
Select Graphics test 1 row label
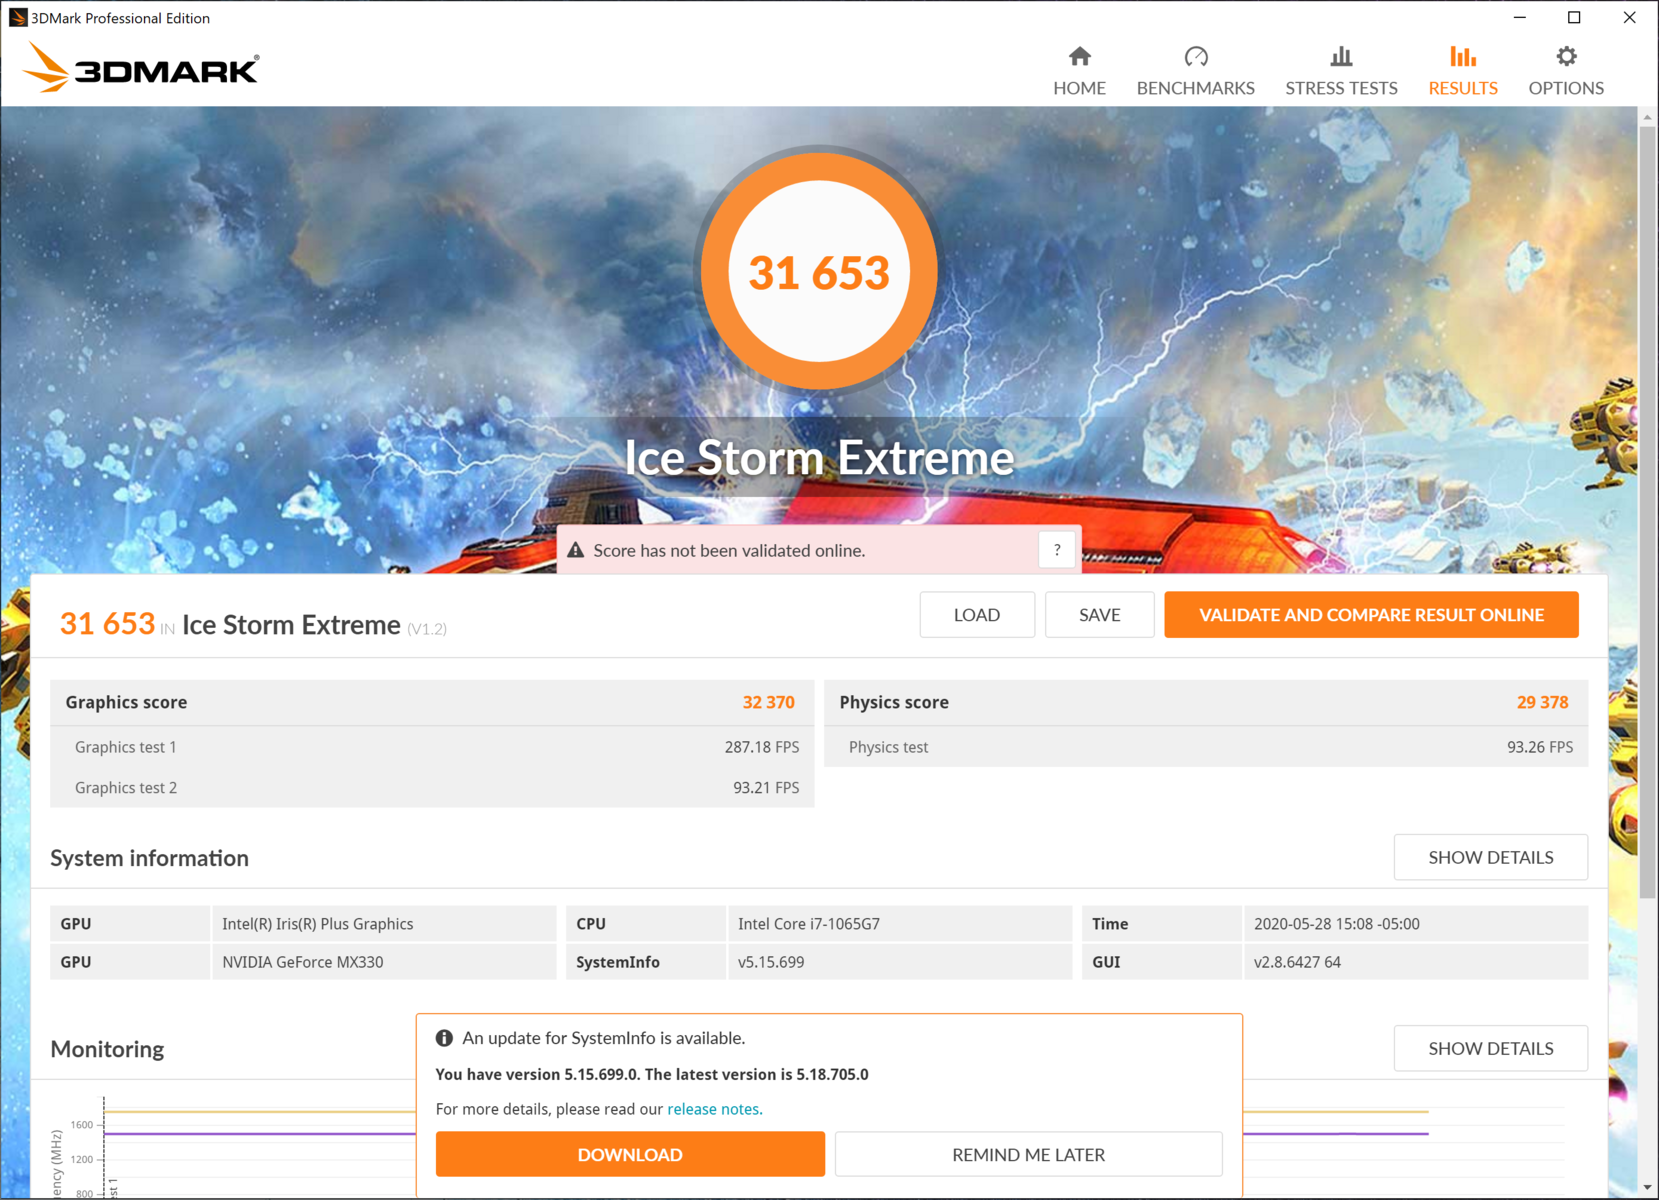(126, 747)
